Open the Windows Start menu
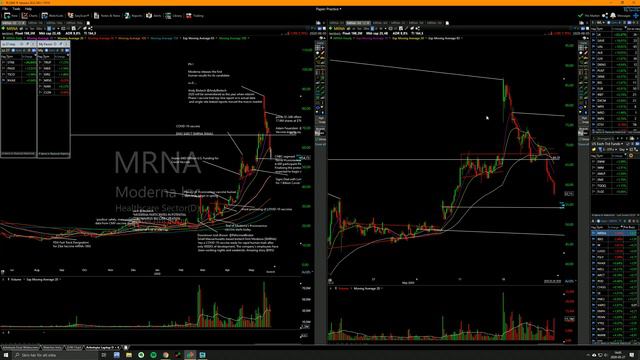The width and height of the screenshot is (640, 360). pos(6,355)
